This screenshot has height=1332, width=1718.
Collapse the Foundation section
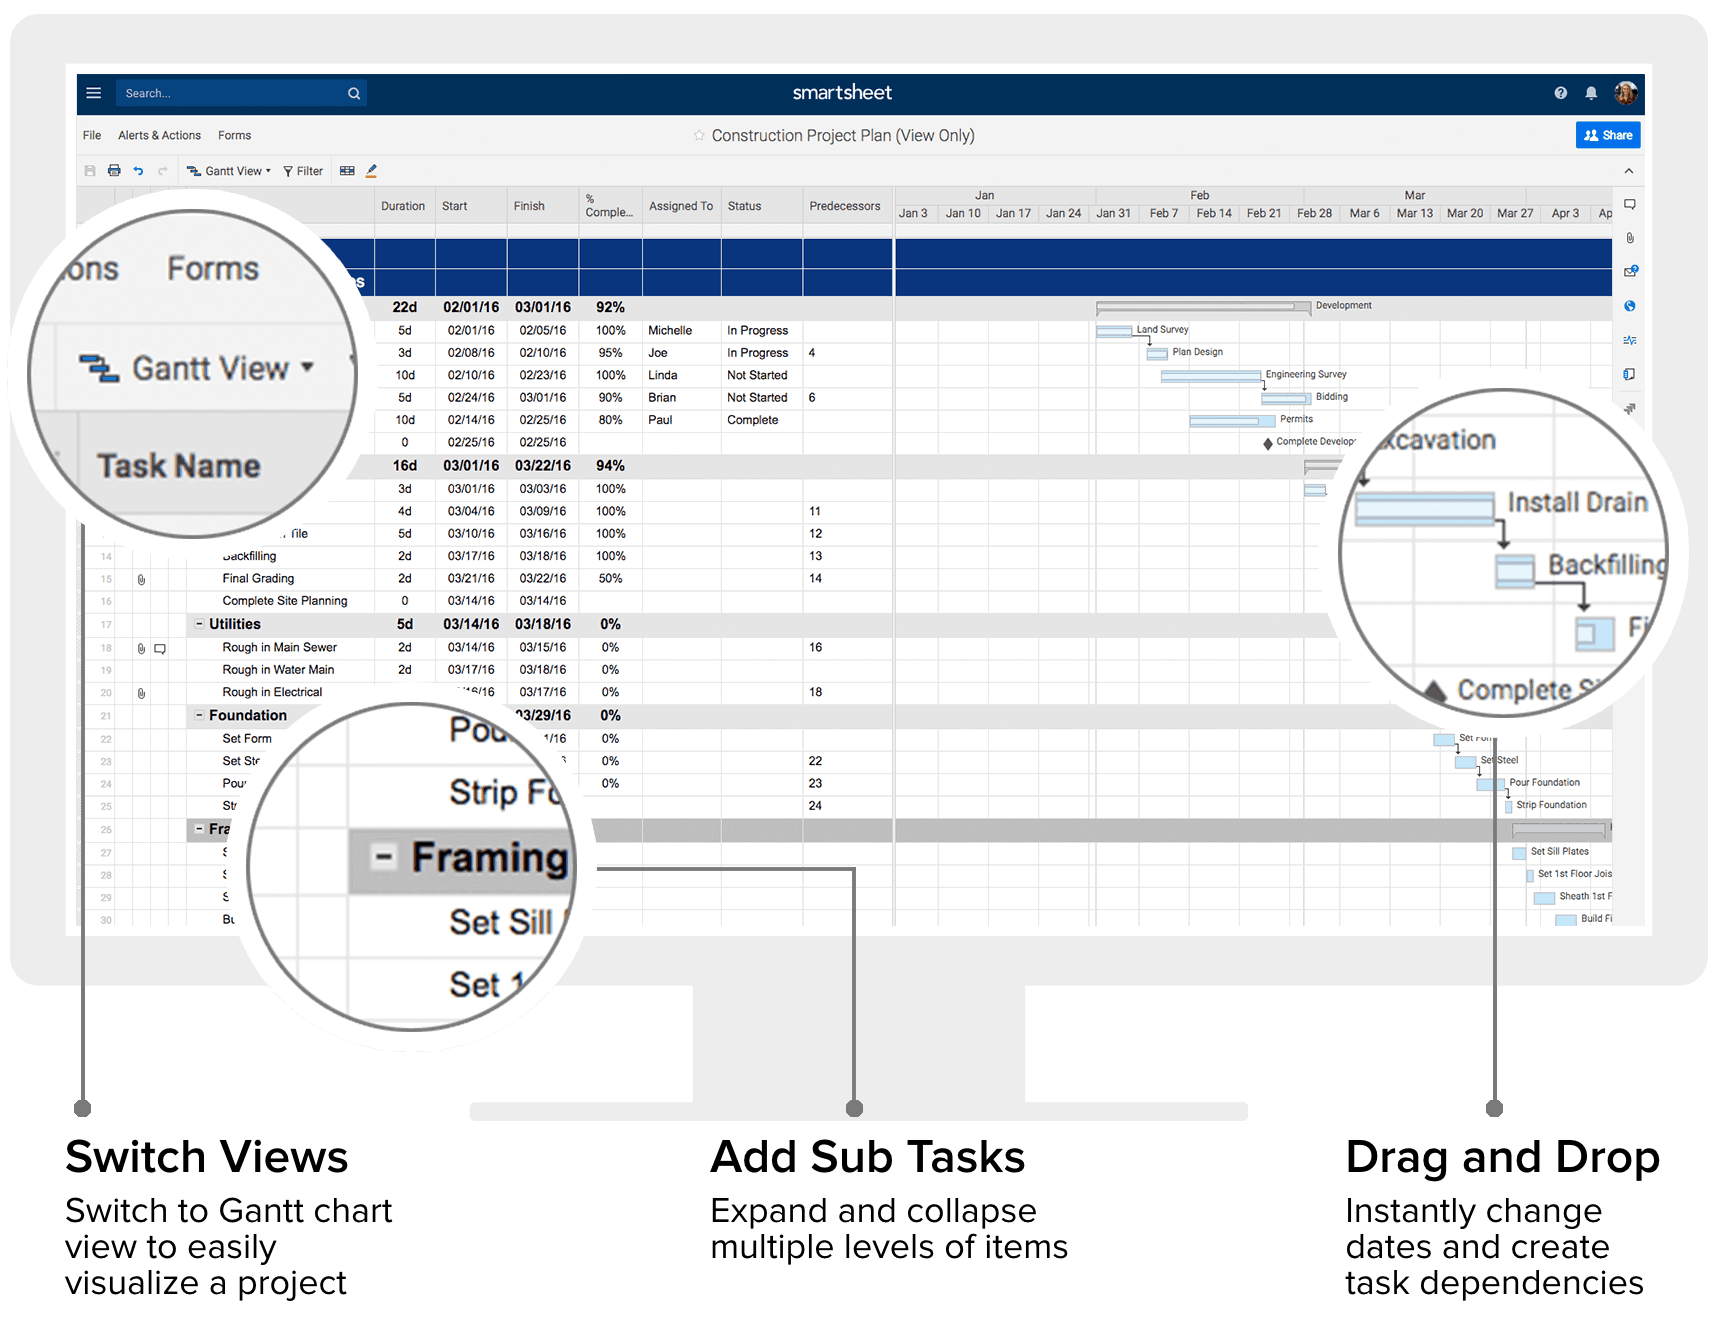(198, 715)
